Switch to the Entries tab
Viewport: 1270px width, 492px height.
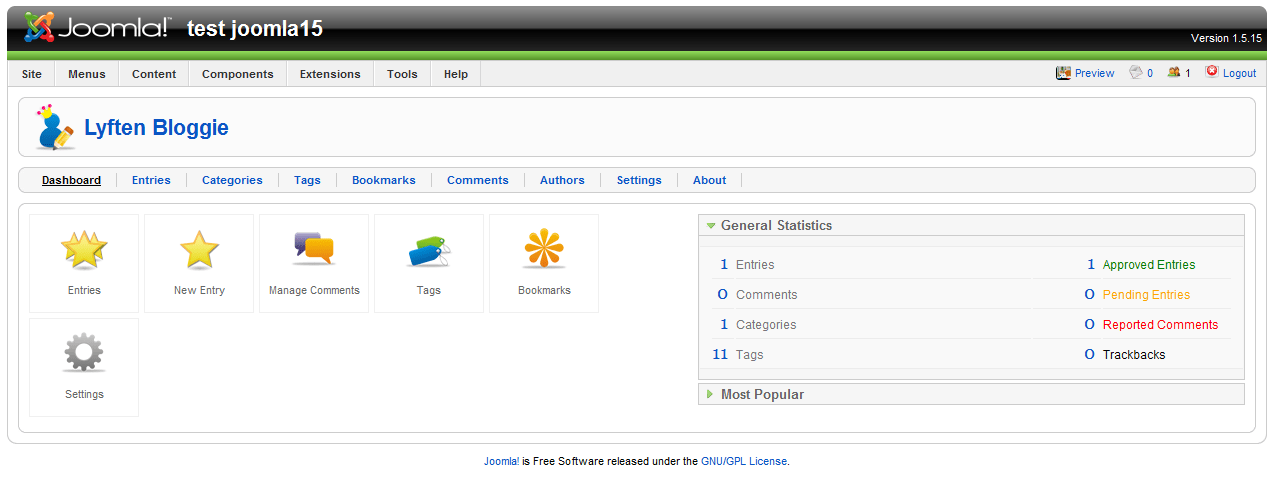pos(151,180)
